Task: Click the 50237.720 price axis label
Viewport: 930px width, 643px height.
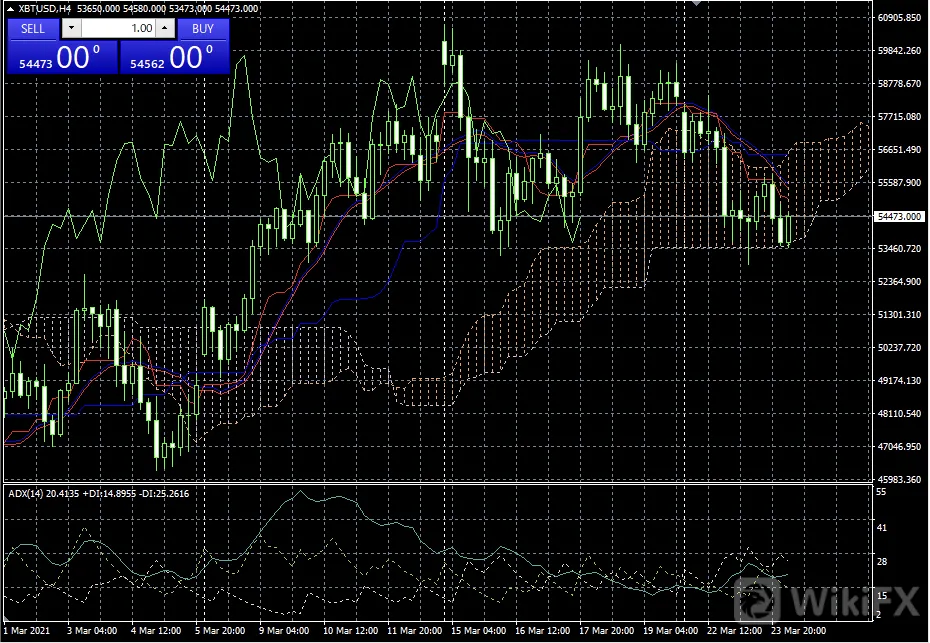Action: [899, 348]
